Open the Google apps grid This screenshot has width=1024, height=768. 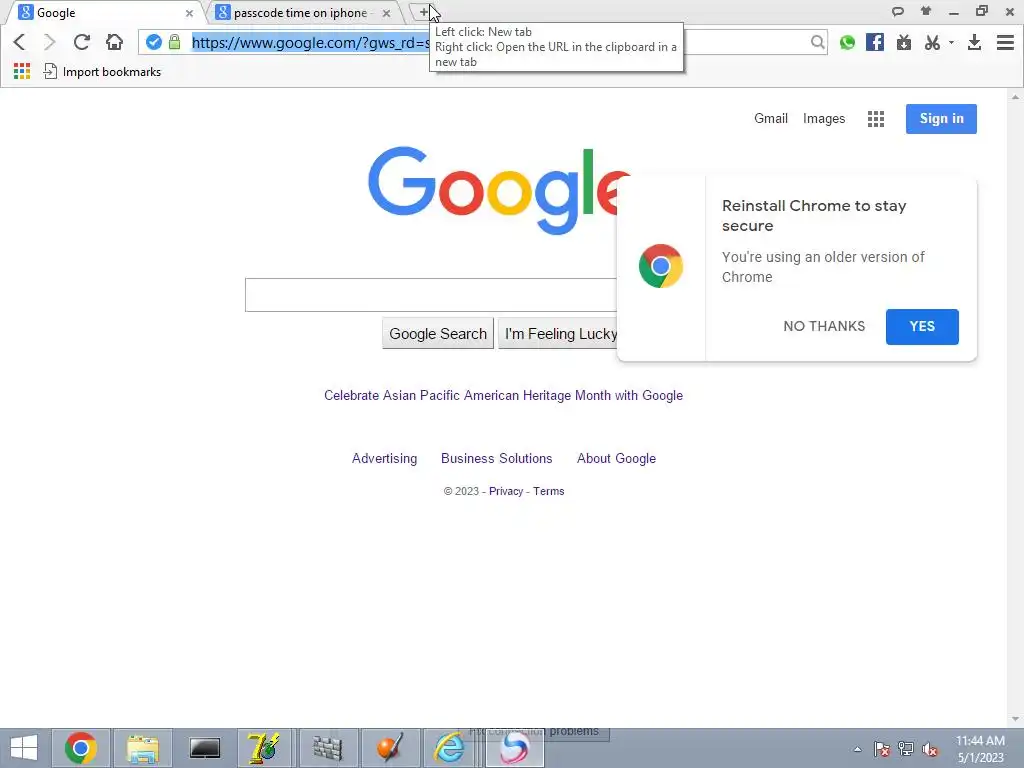click(876, 119)
